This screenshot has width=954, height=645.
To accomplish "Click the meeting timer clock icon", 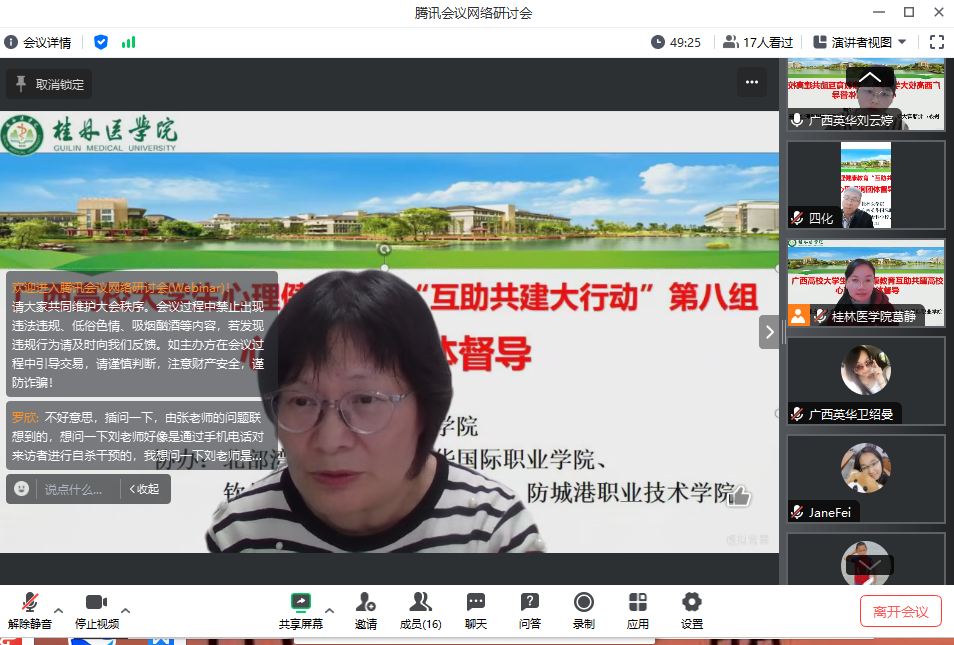I will coord(658,42).
